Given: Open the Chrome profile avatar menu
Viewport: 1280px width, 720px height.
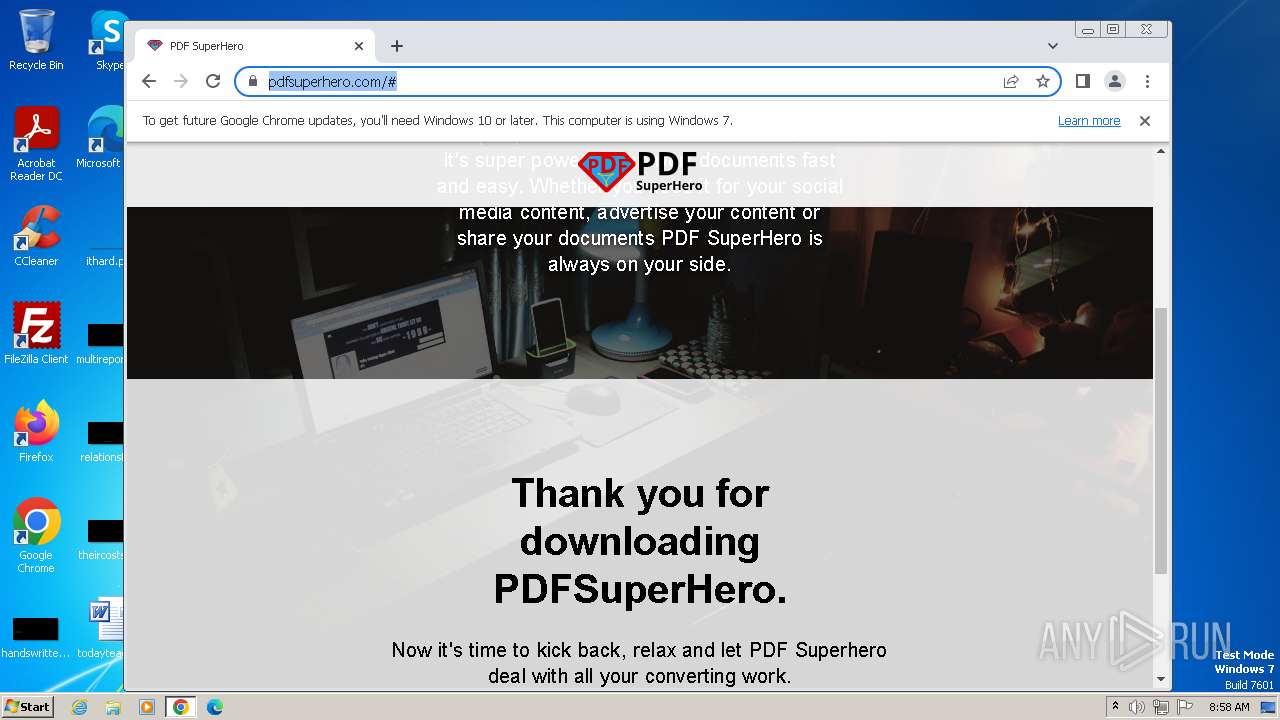Looking at the screenshot, I should (x=1115, y=81).
